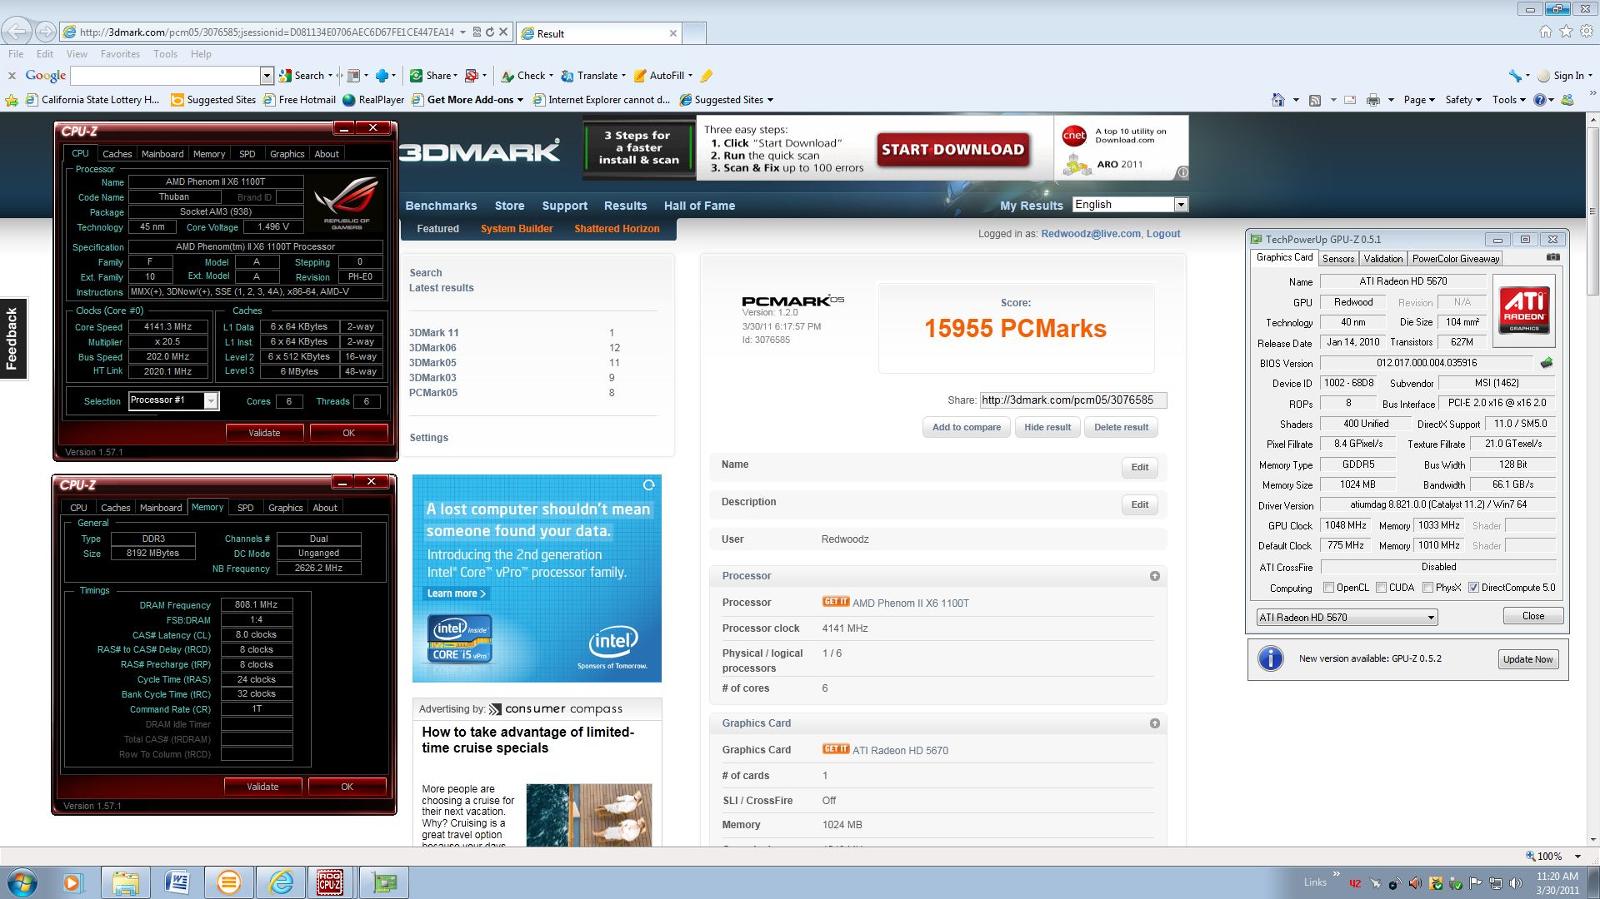Click the Messenger people icon in command bar

(x=1567, y=99)
